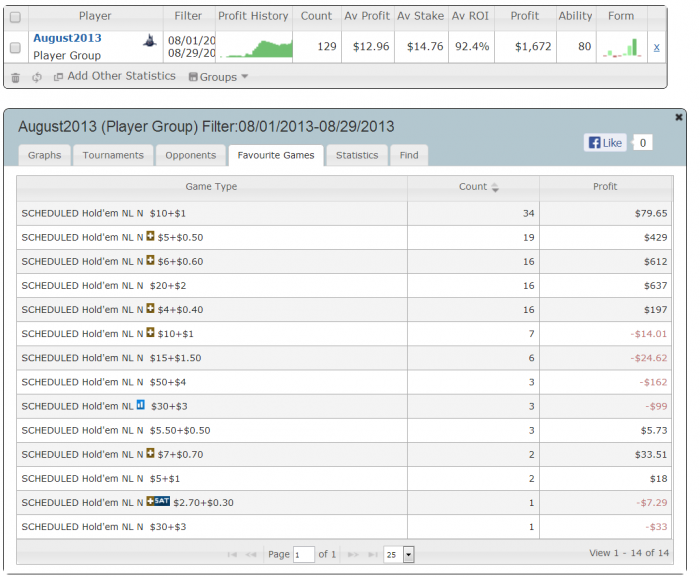Open the Find tab
This screenshot has width=700, height=577.
[x=409, y=155]
